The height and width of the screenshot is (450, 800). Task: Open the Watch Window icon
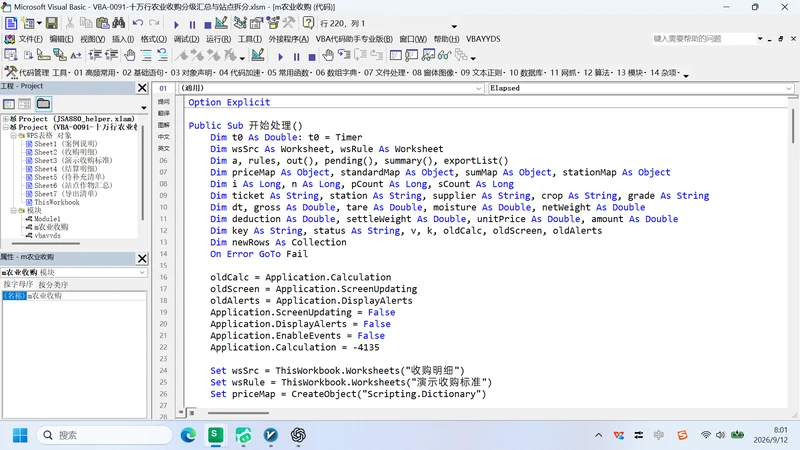(x=428, y=55)
